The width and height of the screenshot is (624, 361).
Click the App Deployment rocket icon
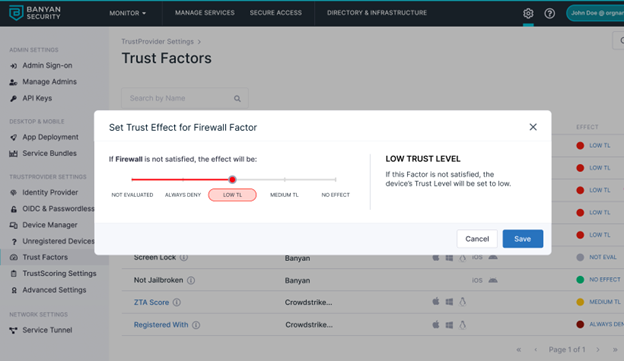point(14,137)
